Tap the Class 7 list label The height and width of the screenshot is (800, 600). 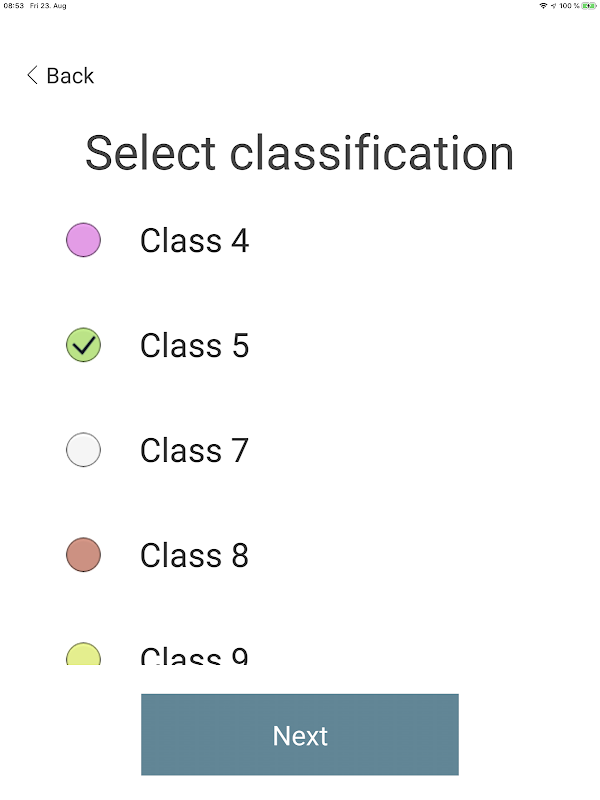pyautogui.click(x=194, y=451)
